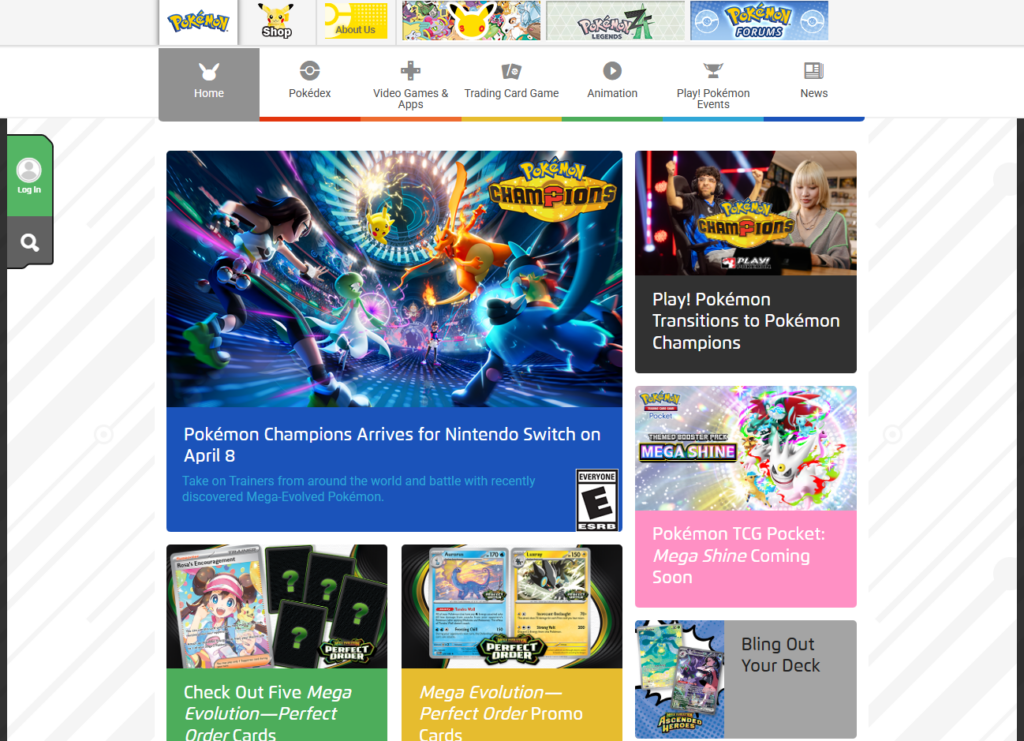The height and width of the screenshot is (741, 1024).
Task: Open the Home tab
Action: coord(209,83)
